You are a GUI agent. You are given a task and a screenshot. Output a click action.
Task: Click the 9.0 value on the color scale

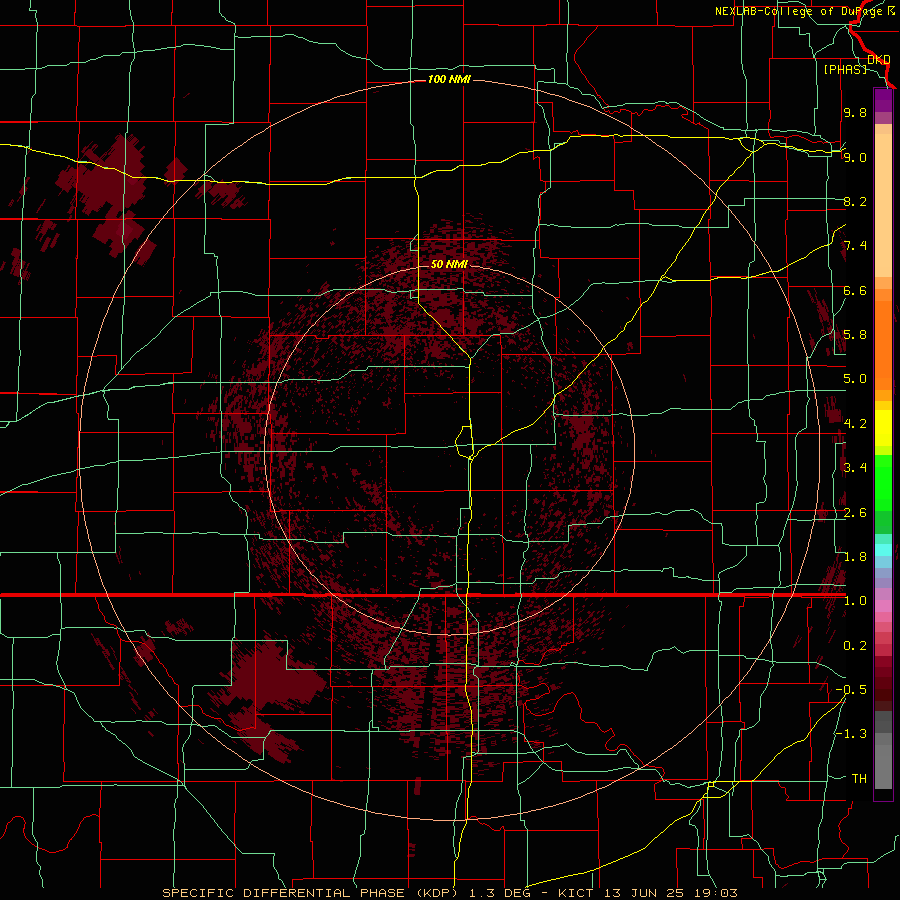(855, 157)
